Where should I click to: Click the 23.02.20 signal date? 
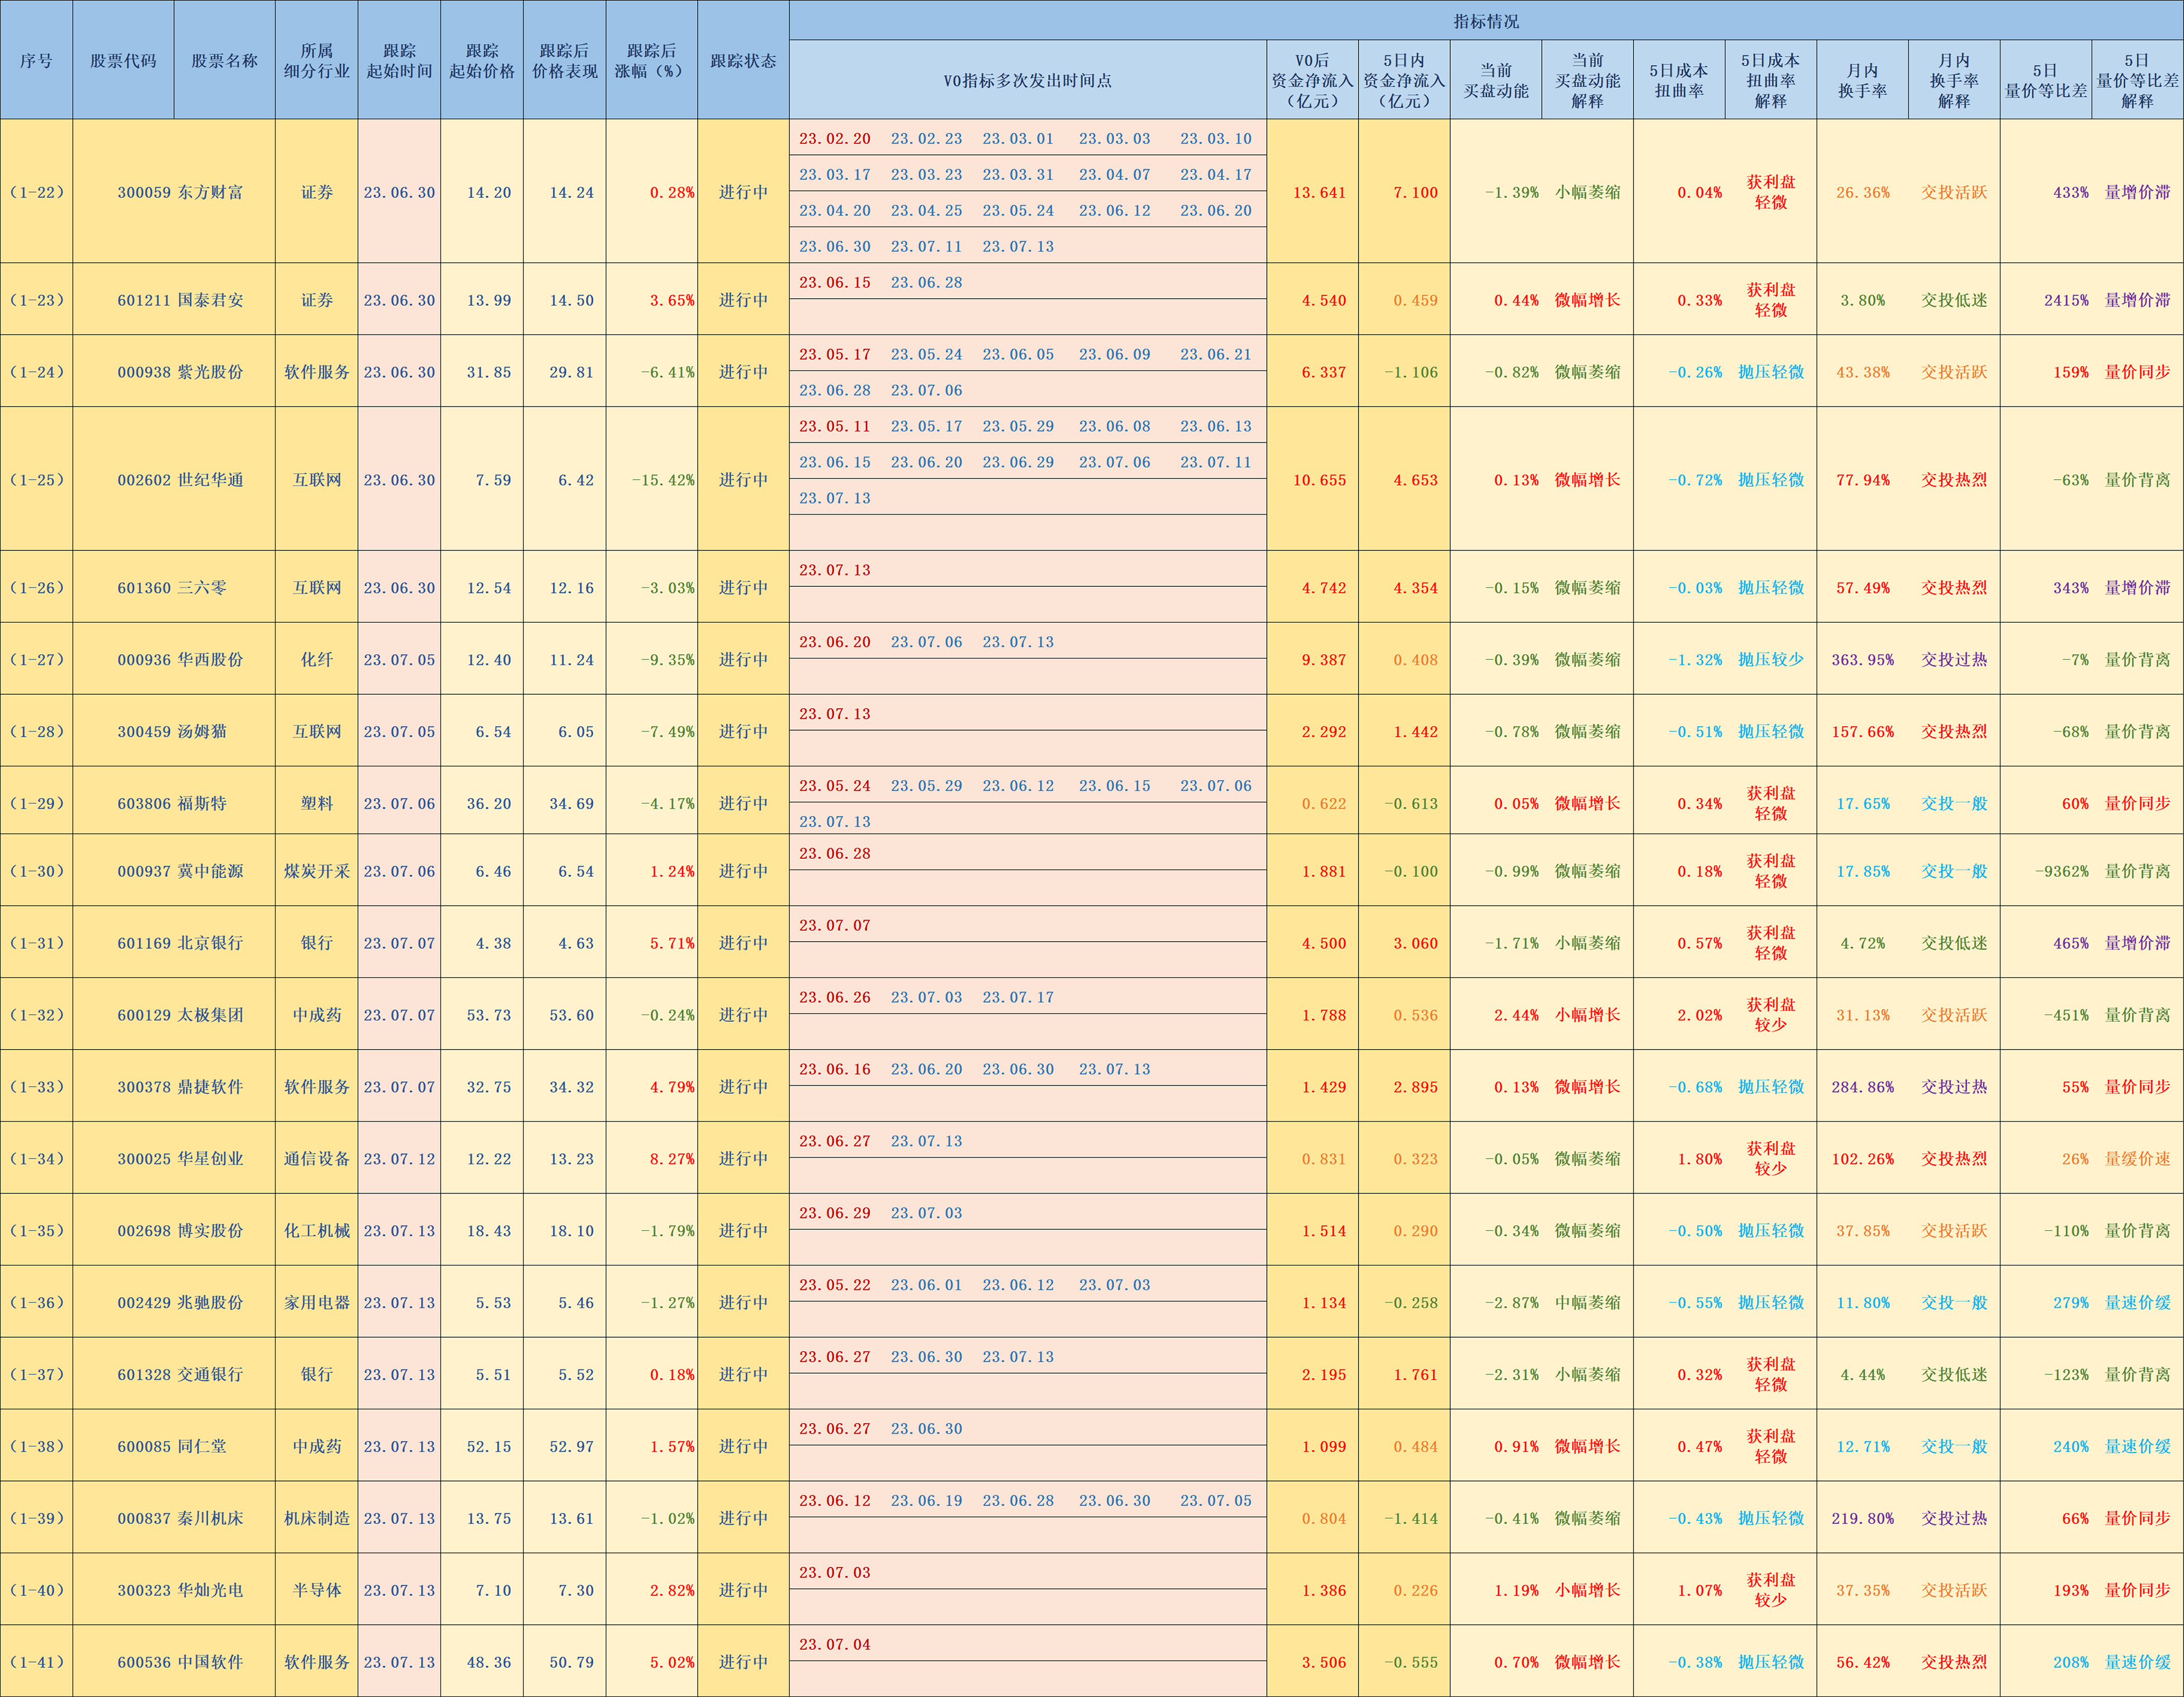coord(834,139)
